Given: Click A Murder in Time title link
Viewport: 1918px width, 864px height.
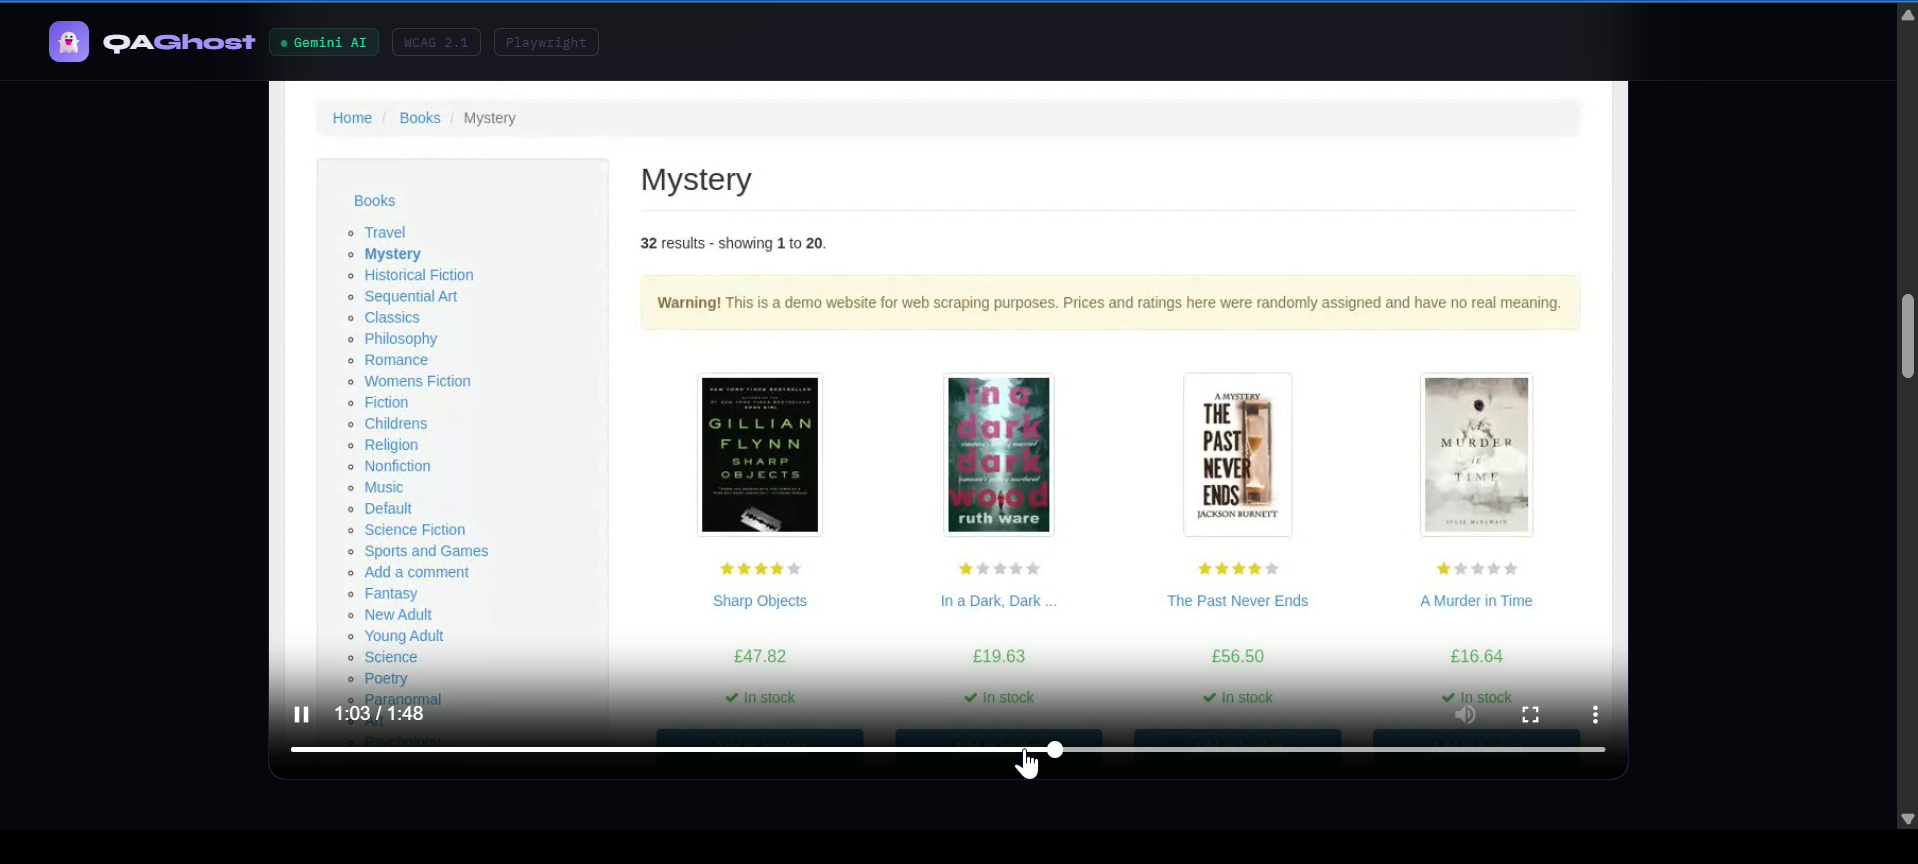Looking at the screenshot, I should coord(1477,601).
